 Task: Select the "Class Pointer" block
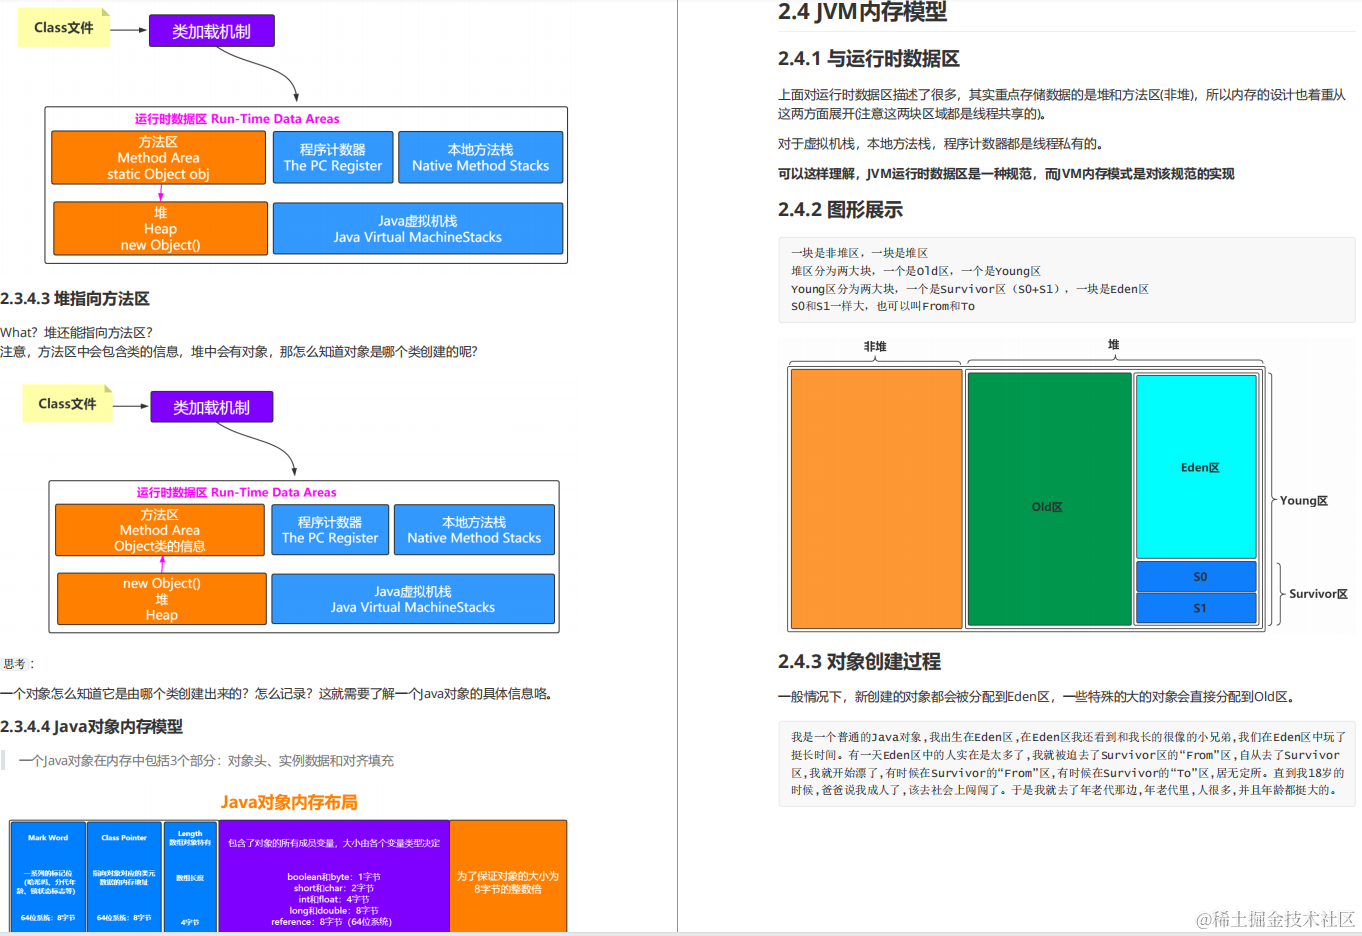(x=124, y=875)
